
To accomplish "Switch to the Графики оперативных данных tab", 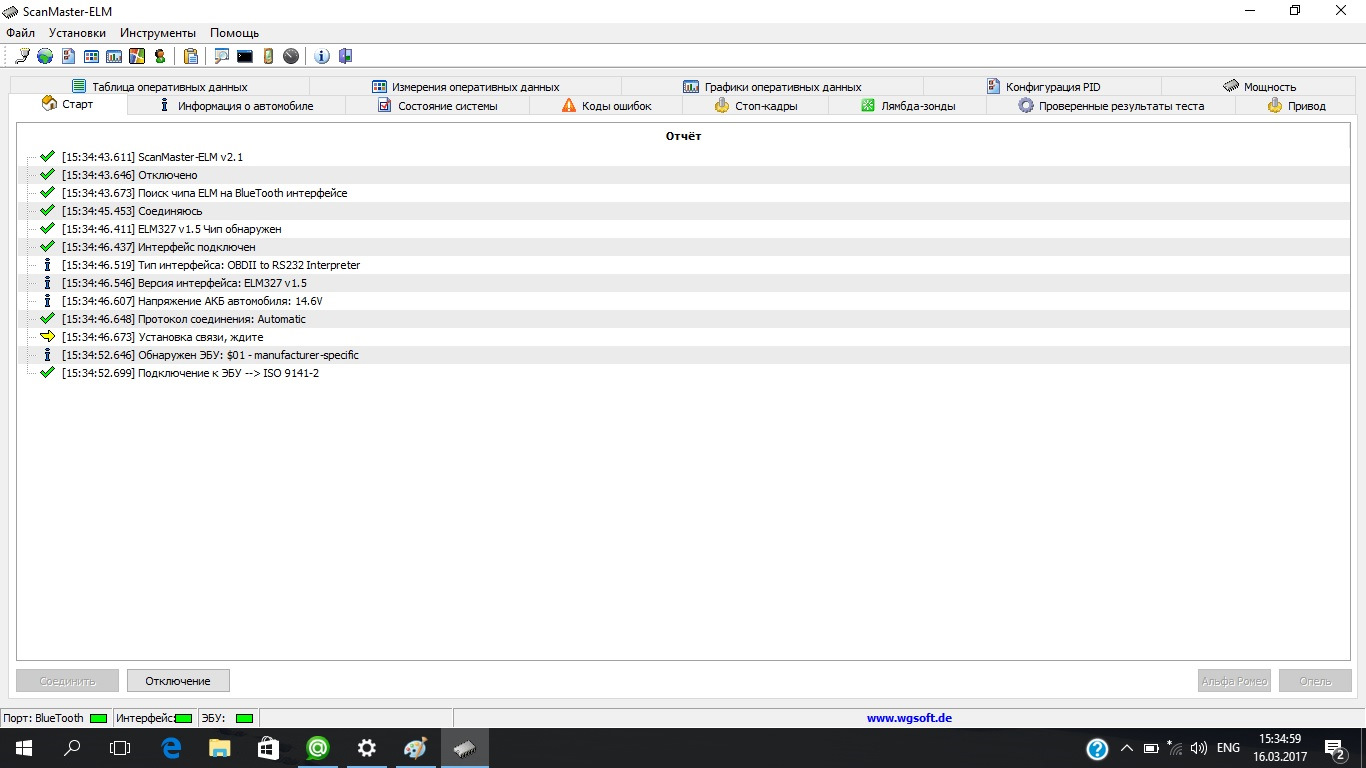I will coord(772,87).
